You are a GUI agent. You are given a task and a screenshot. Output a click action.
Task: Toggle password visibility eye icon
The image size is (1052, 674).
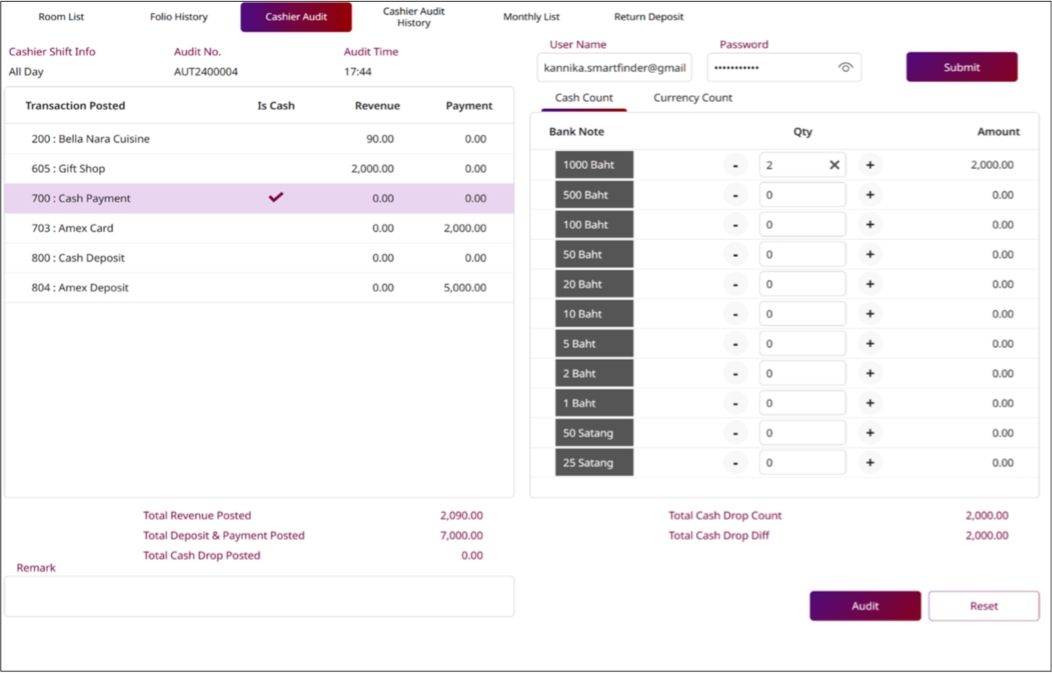(845, 68)
